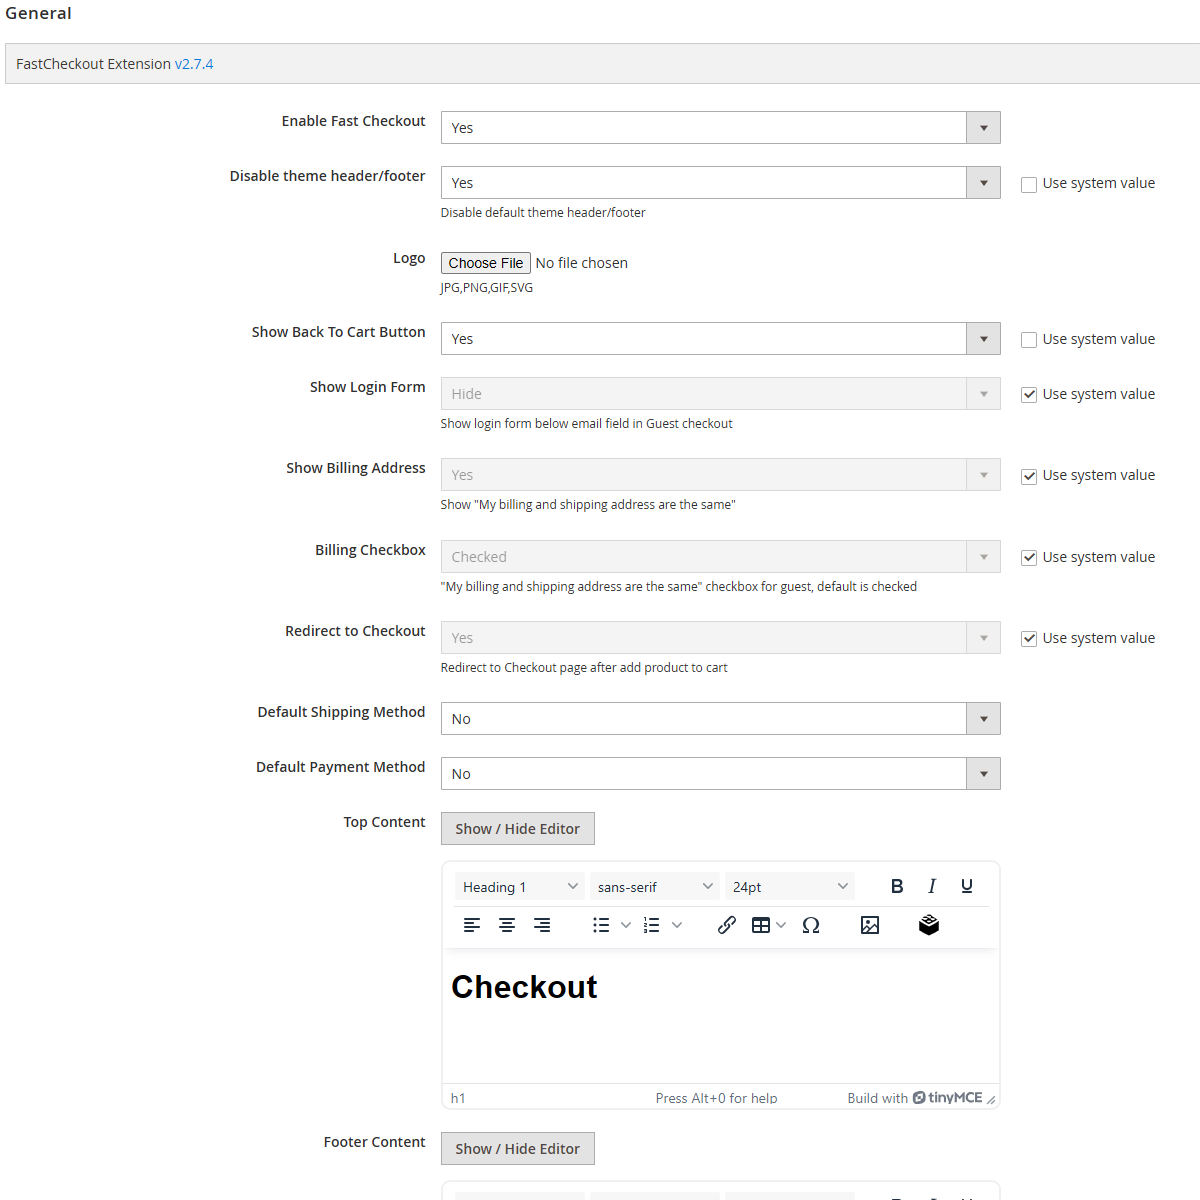Open the v2.7.4 version link
This screenshot has height=1200, width=1200.
(194, 64)
